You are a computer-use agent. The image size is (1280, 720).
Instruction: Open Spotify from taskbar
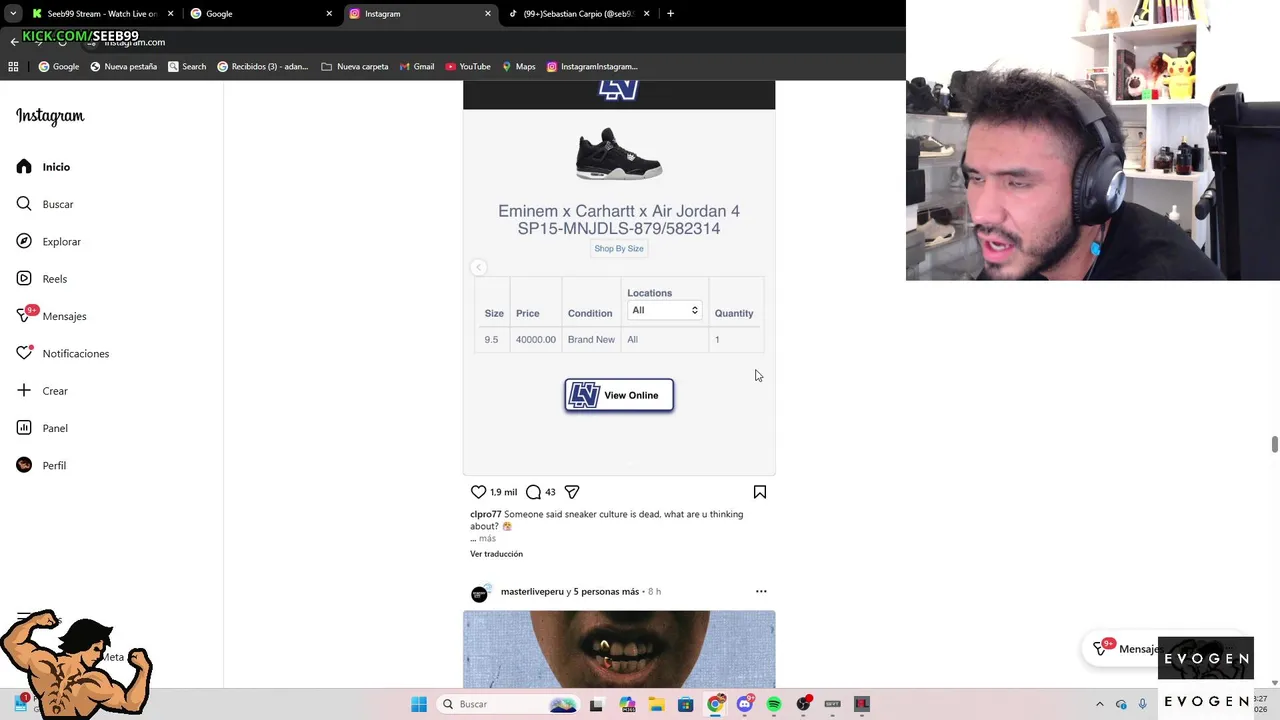click(774, 704)
